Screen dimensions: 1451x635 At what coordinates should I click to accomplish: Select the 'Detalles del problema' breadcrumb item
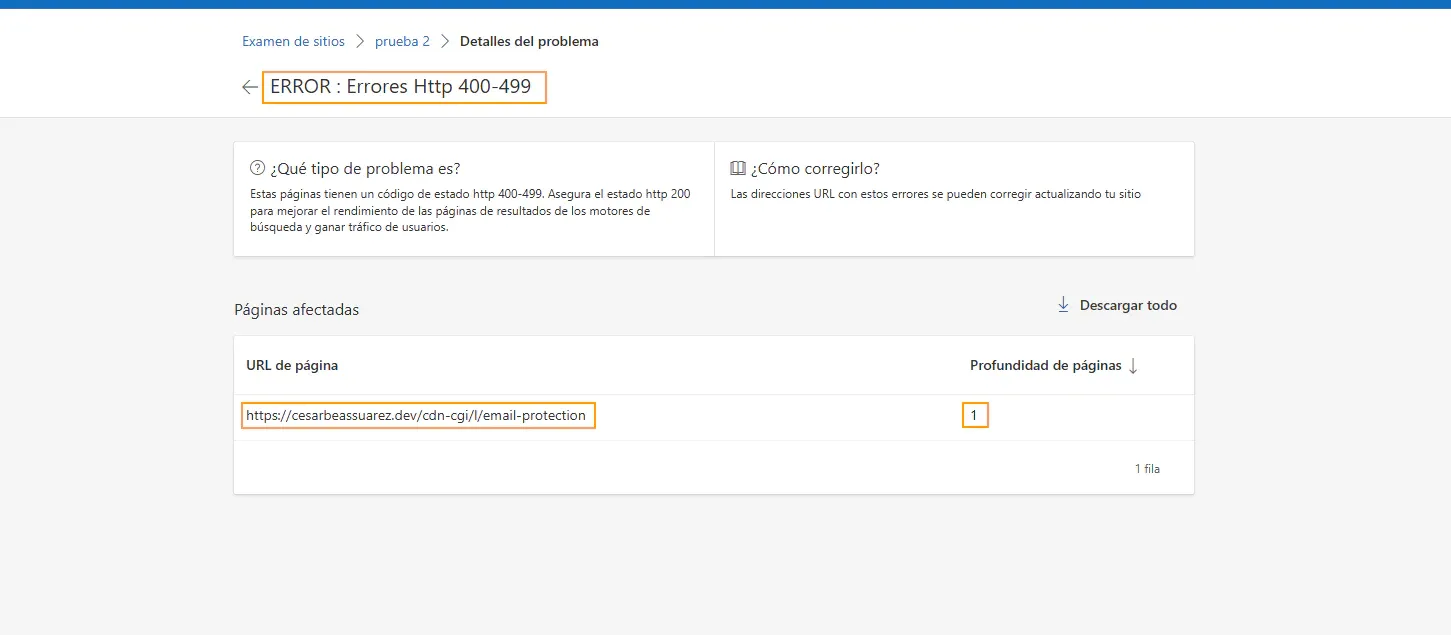529,41
